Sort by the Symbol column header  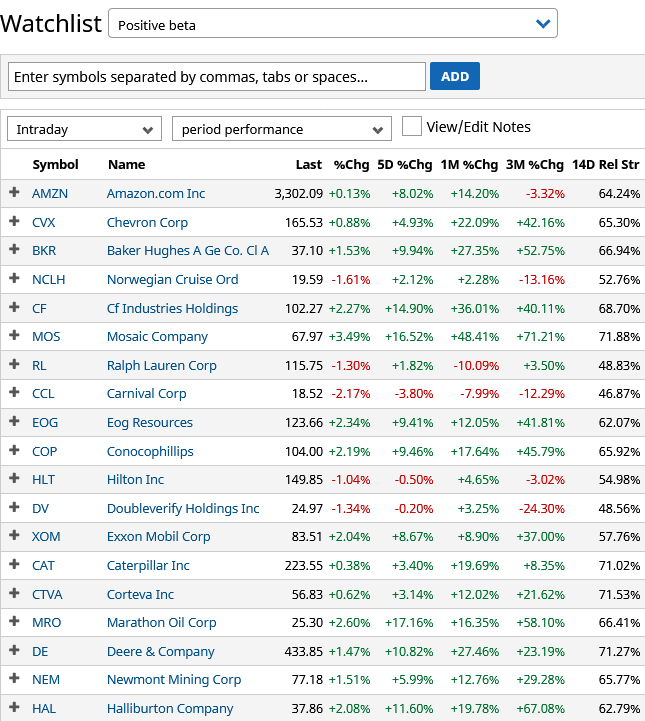pos(55,165)
